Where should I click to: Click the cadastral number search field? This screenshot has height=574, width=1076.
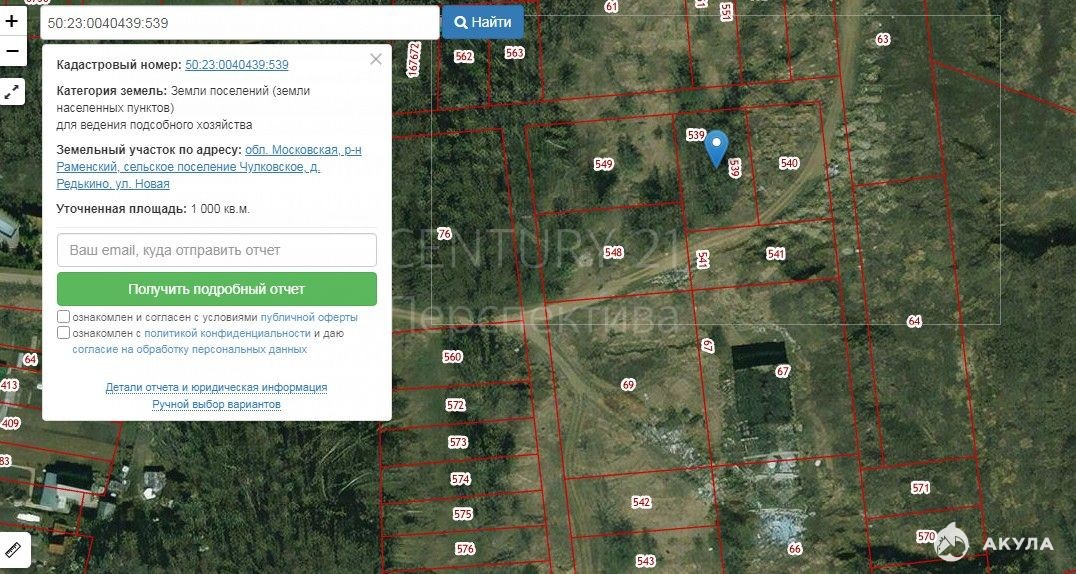coord(240,22)
